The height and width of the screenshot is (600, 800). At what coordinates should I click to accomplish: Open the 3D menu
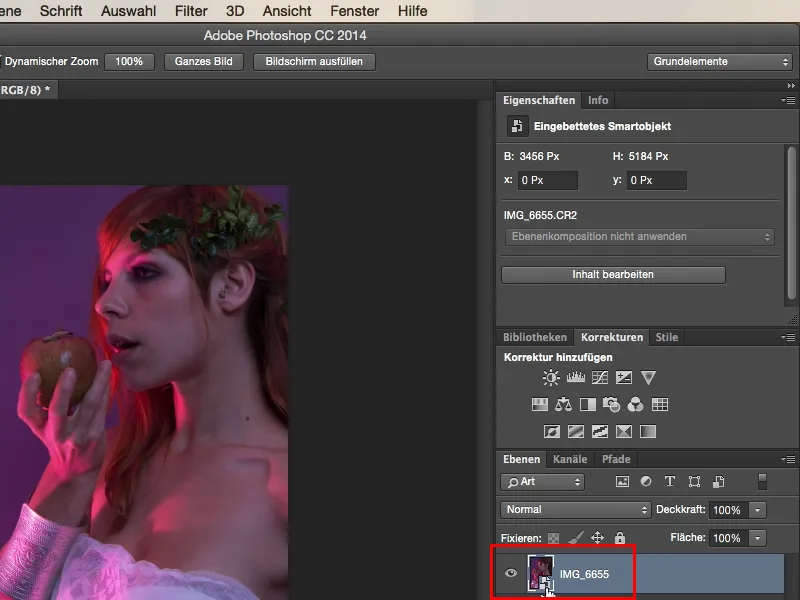pos(235,11)
